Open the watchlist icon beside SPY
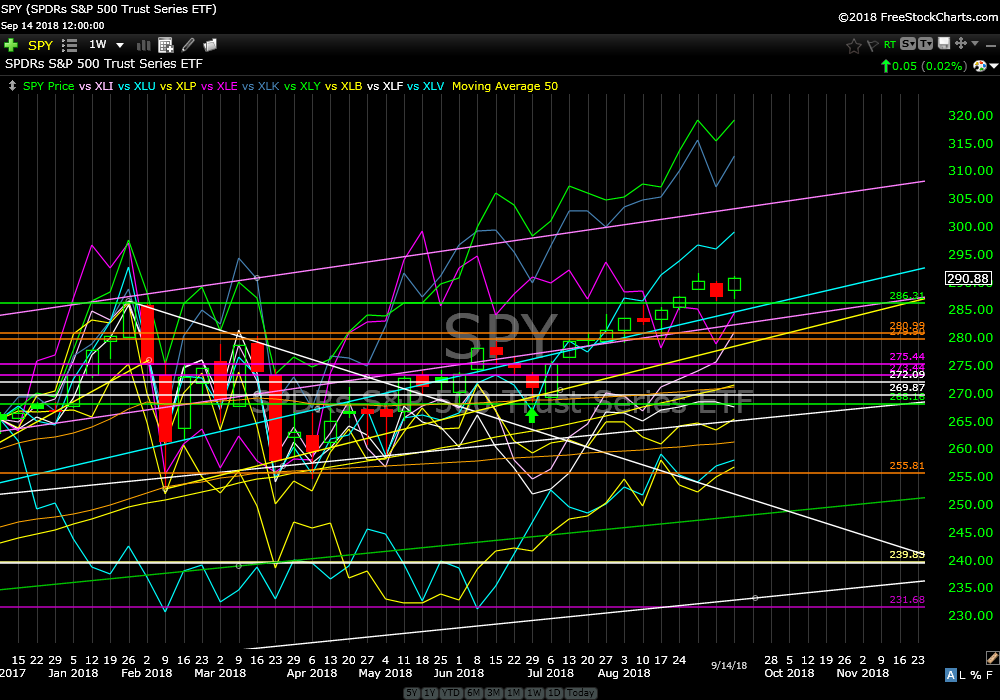Image resolution: width=1000 pixels, height=700 pixels. [70, 45]
